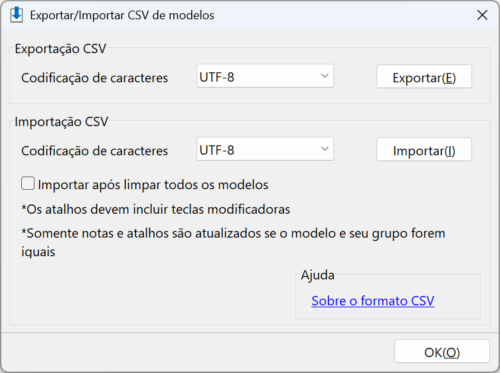Open the import UTF-8 encoding combo box
Viewport: 500px width, 373px height.
coord(265,149)
